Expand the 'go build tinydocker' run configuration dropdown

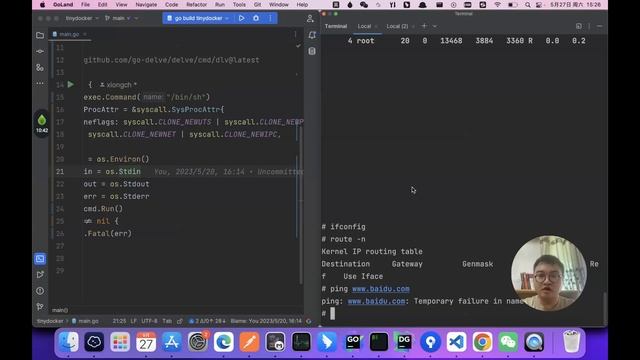coord(227,18)
